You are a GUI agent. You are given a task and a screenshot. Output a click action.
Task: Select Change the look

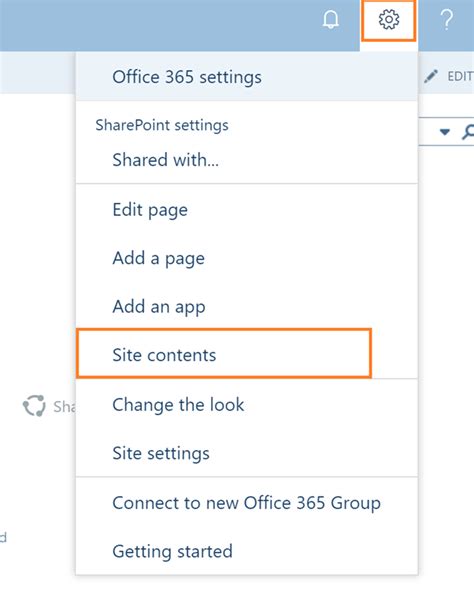coord(247,405)
